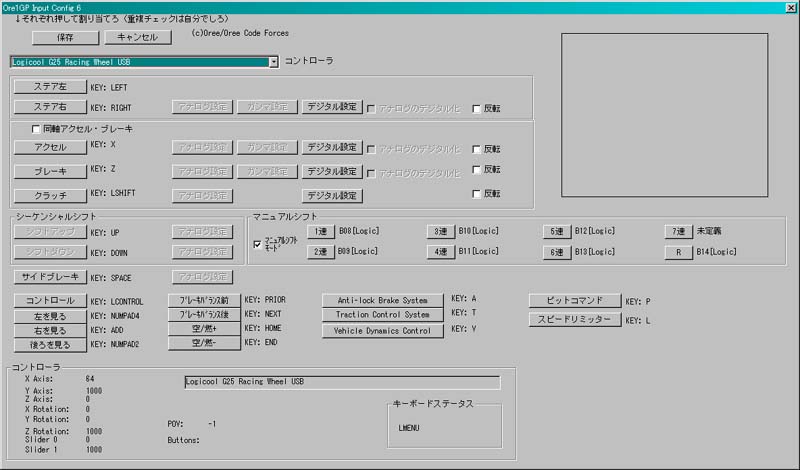Assign the ブレーキ brake button
The height and width of the screenshot is (470, 800).
pos(50,172)
